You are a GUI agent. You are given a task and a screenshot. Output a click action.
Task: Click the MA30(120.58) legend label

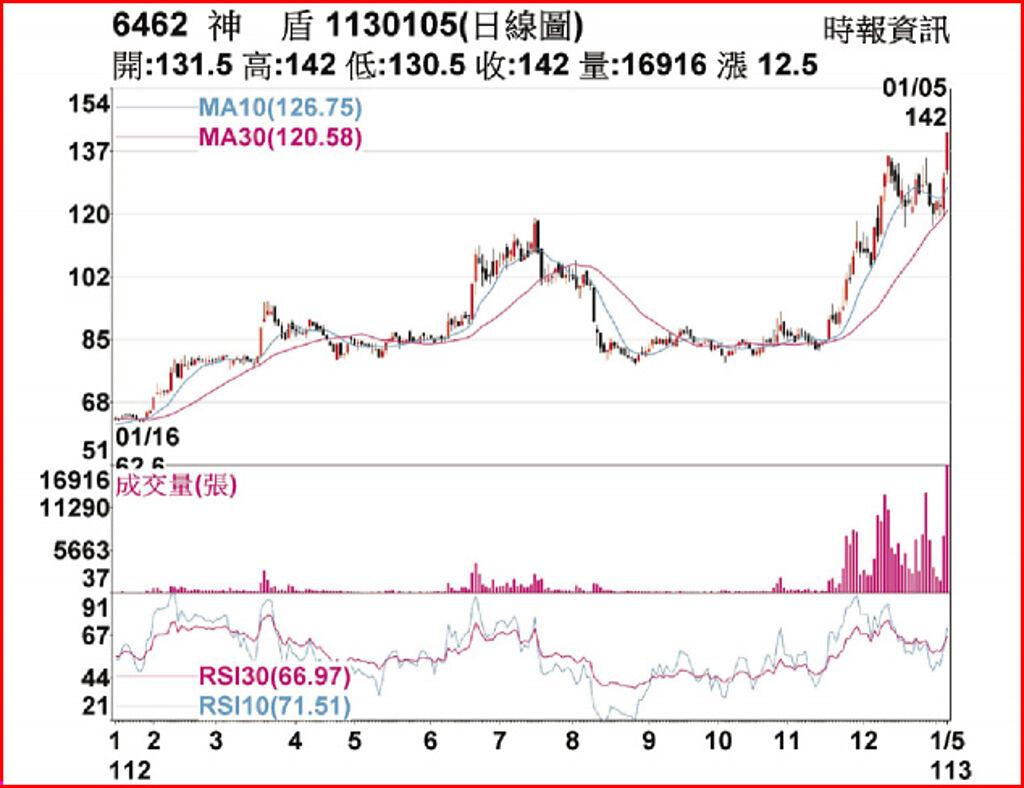coord(278,137)
